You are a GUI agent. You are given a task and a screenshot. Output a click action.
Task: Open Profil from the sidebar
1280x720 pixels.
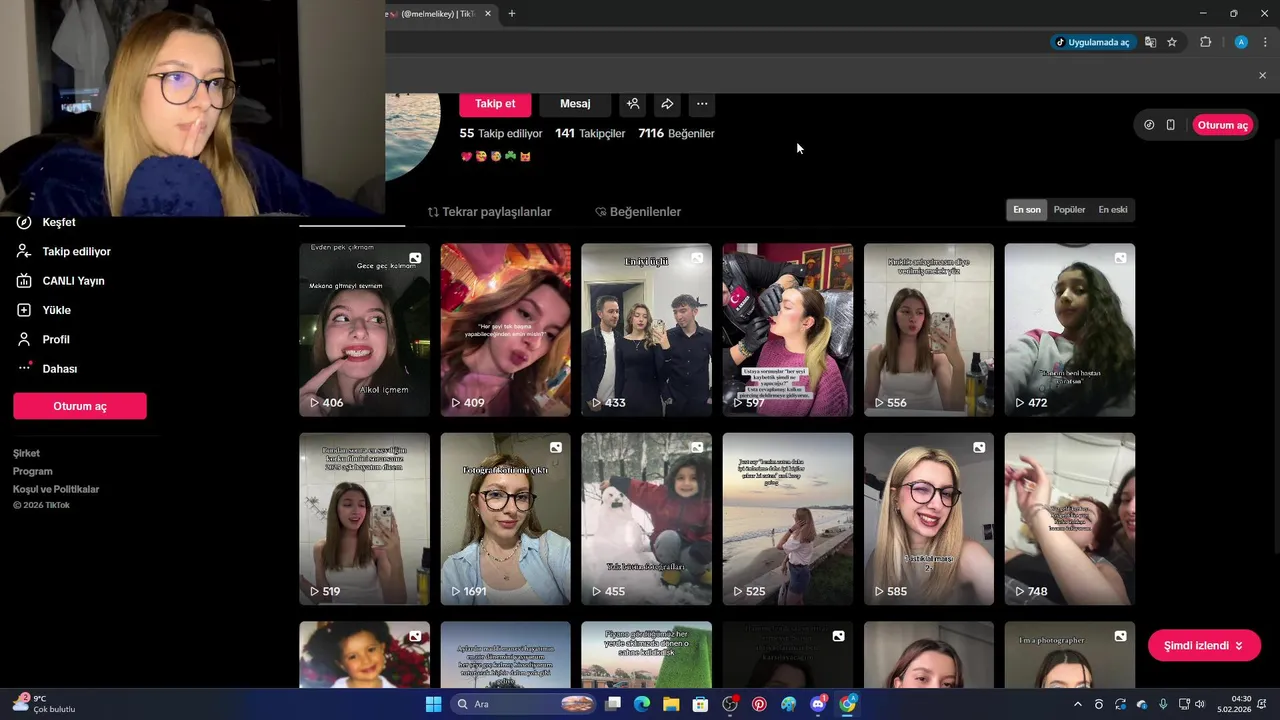coord(44,339)
